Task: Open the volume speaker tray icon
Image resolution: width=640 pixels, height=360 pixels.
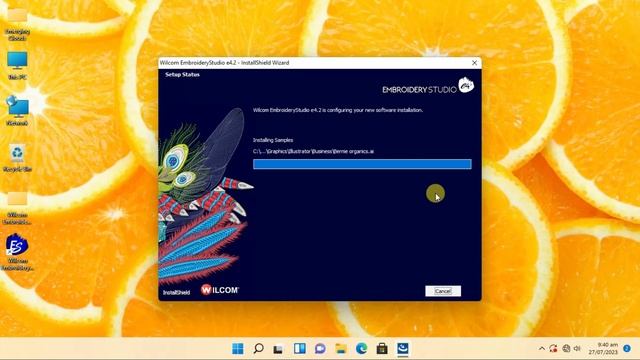Action: tap(577, 349)
